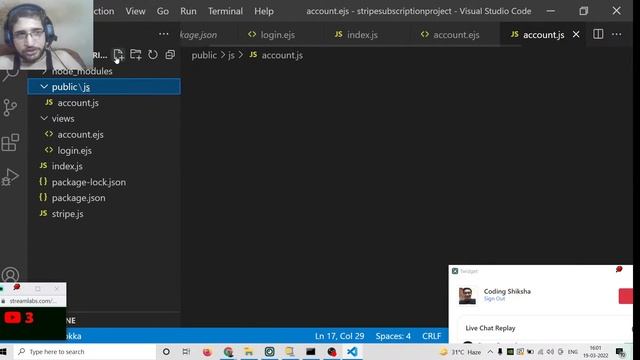
Task: Open the taskbar clock and date
Action: pyautogui.click(x=596, y=351)
